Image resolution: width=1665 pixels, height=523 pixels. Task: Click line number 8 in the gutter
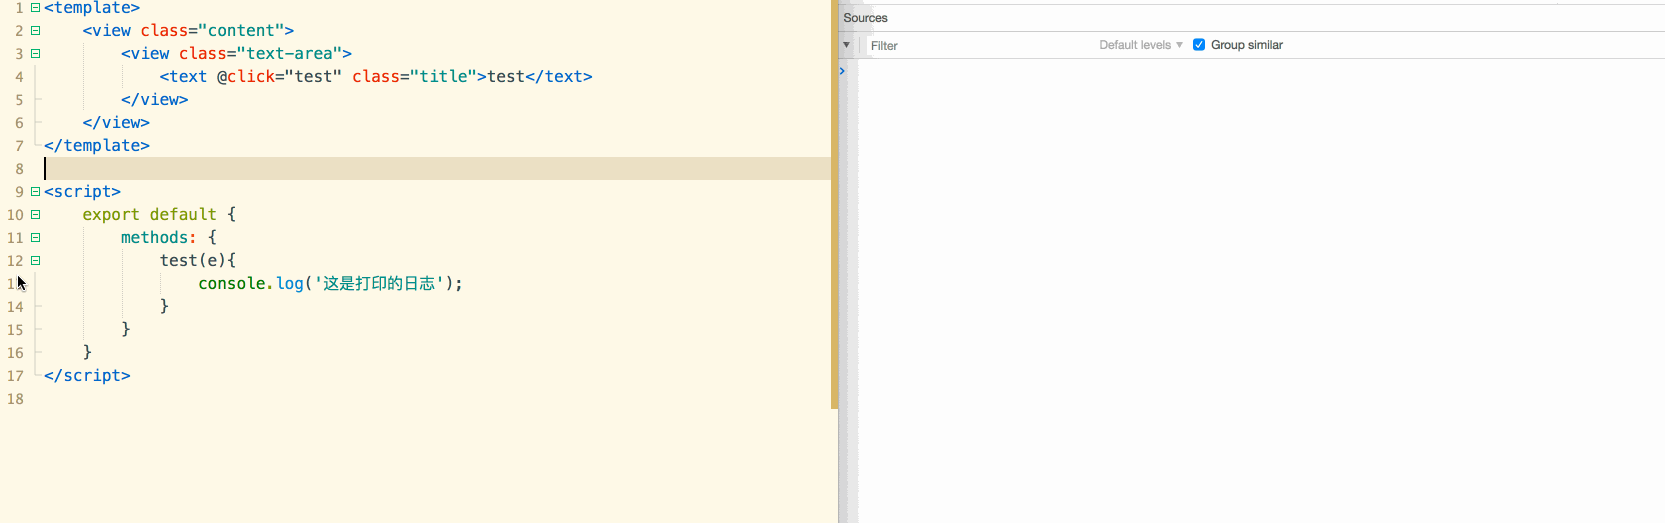[x=19, y=169]
